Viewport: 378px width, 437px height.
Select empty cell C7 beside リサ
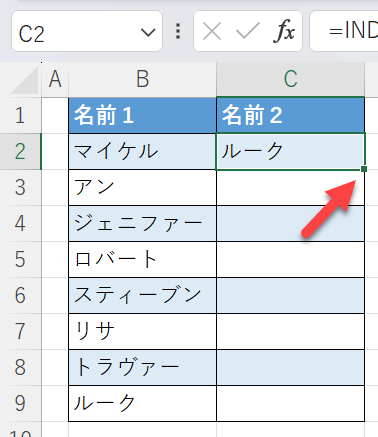290,332
